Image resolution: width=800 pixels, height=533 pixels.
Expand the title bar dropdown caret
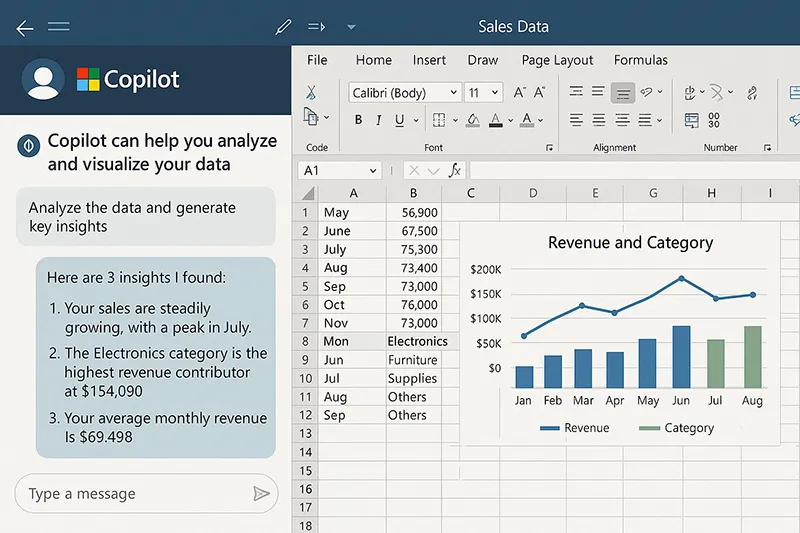tap(351, 27)
